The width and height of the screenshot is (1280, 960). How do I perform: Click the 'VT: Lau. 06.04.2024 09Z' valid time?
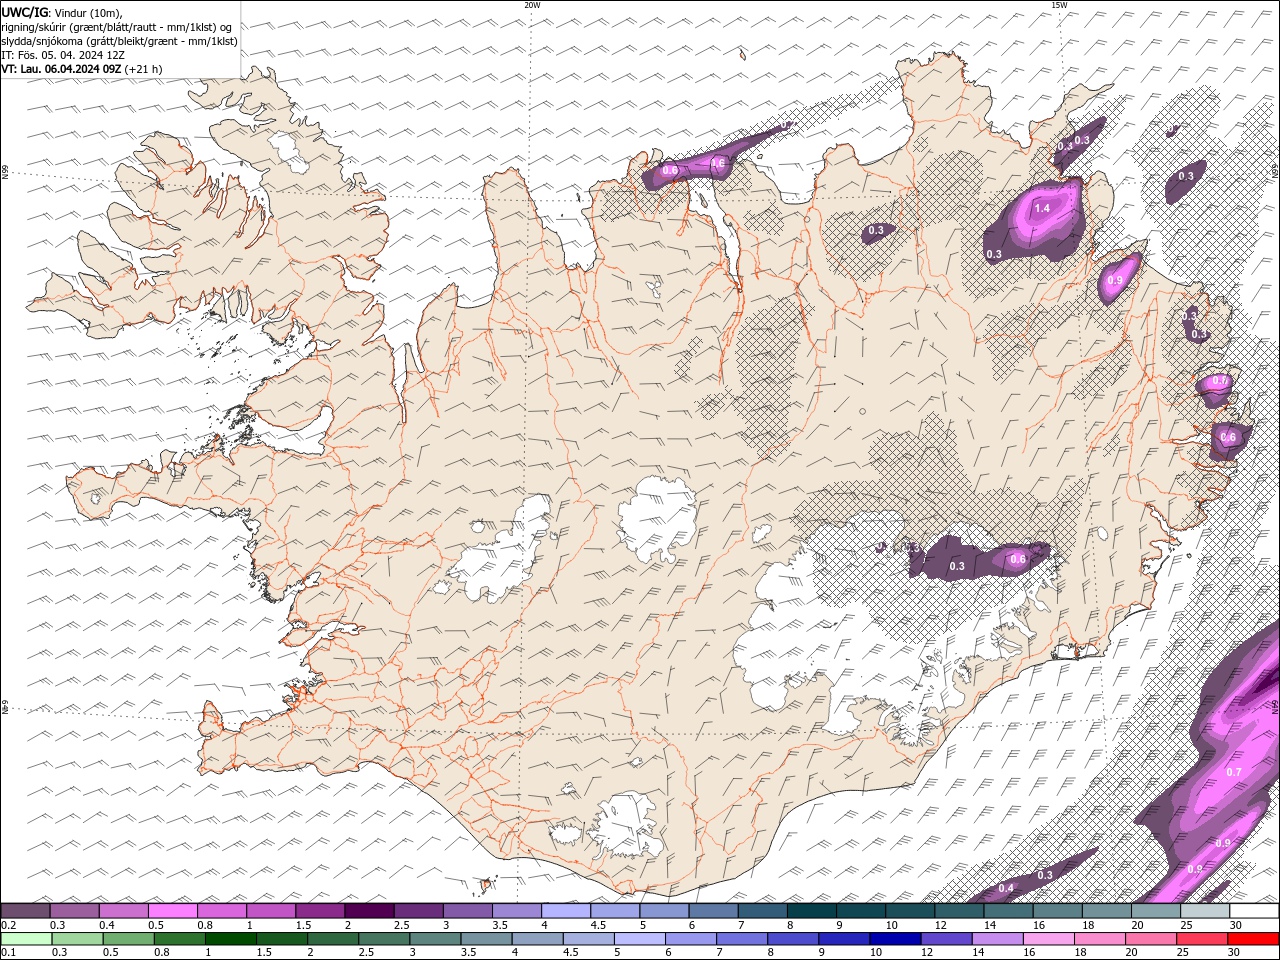62,69
